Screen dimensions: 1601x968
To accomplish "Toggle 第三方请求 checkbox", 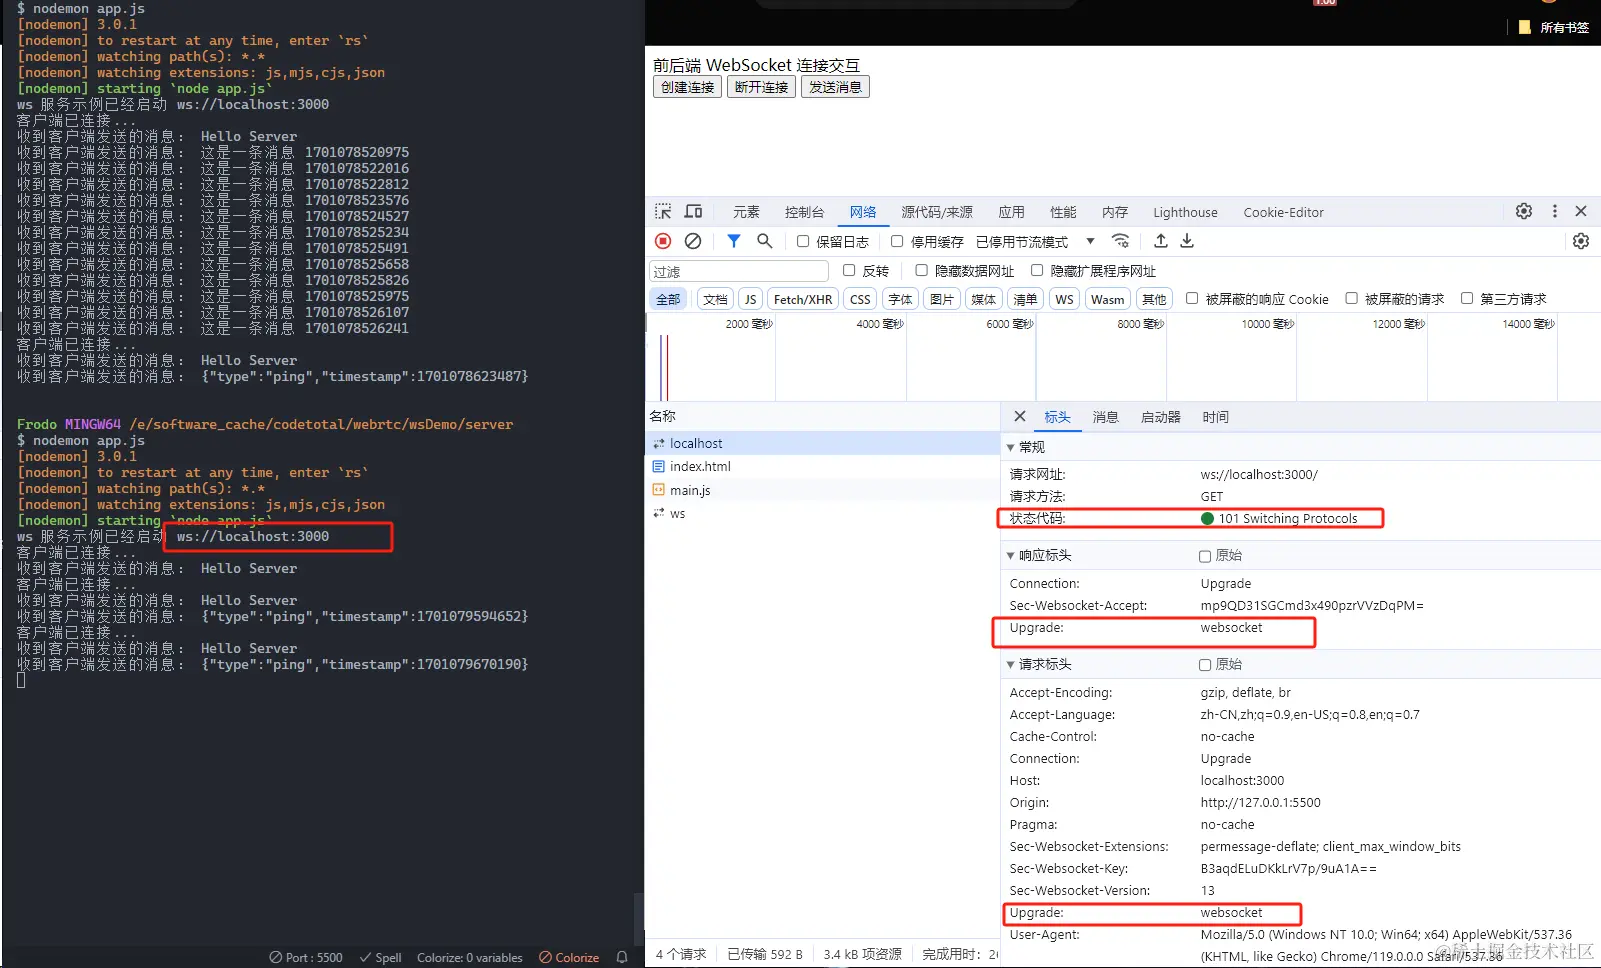I will [1467, 298].
